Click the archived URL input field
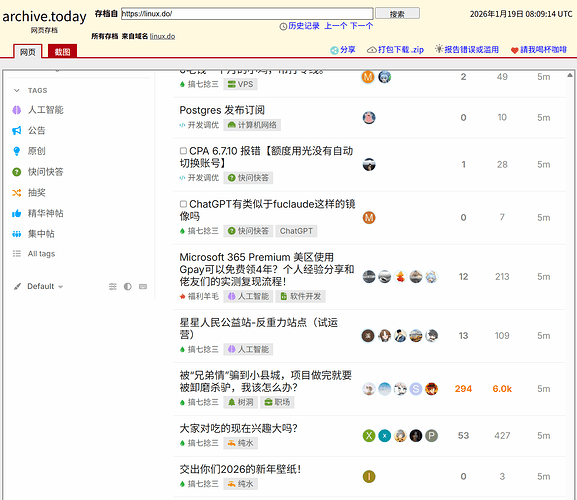Viewport: 577px width, 500px height. pos(247,14)
